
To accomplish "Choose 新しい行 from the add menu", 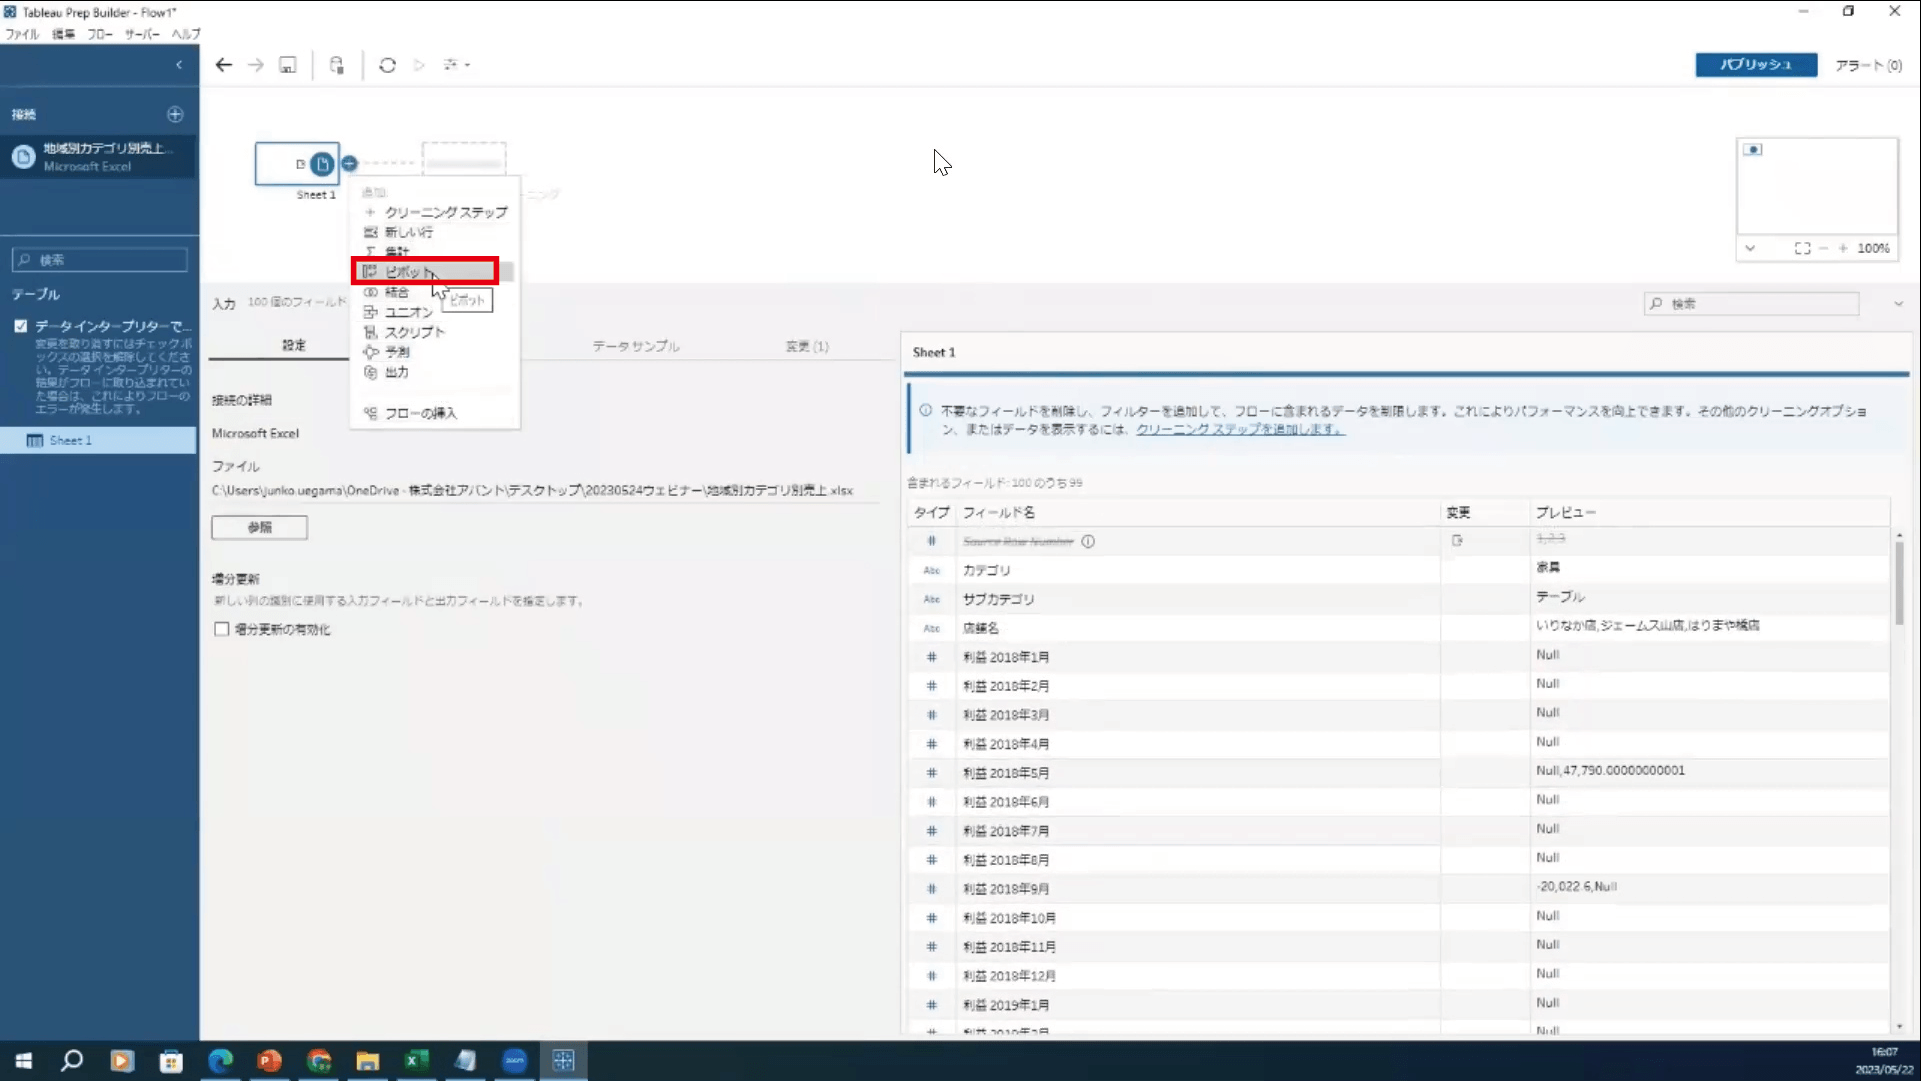I will (x=435, y=232).
